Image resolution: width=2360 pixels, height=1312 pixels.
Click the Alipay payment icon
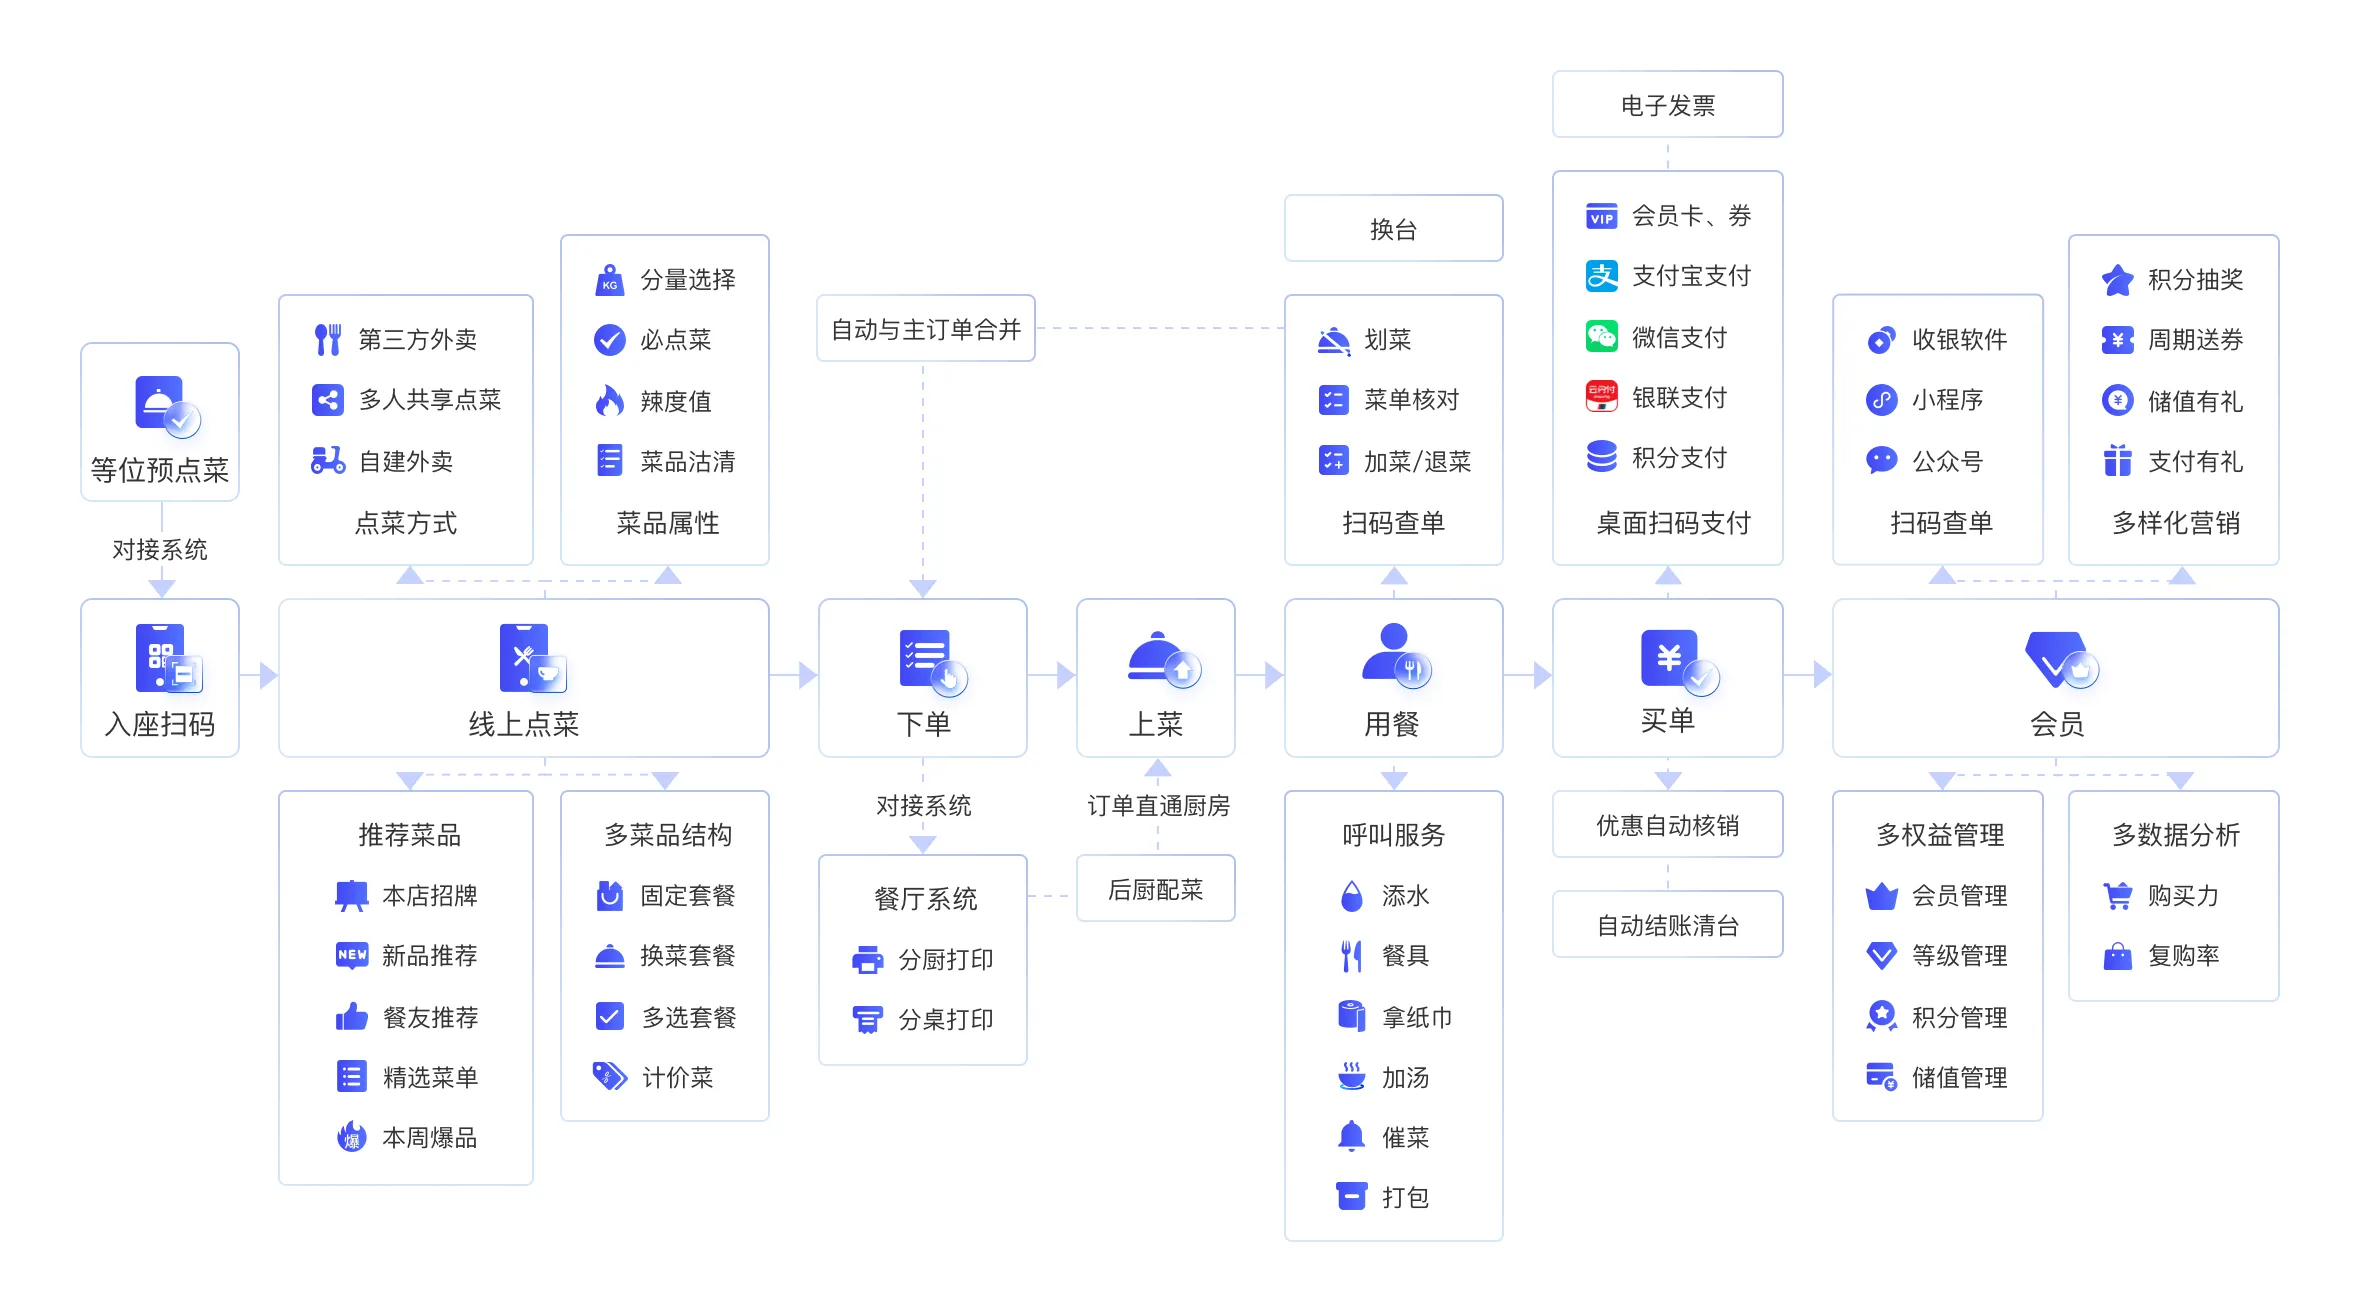pos(1601,276)
